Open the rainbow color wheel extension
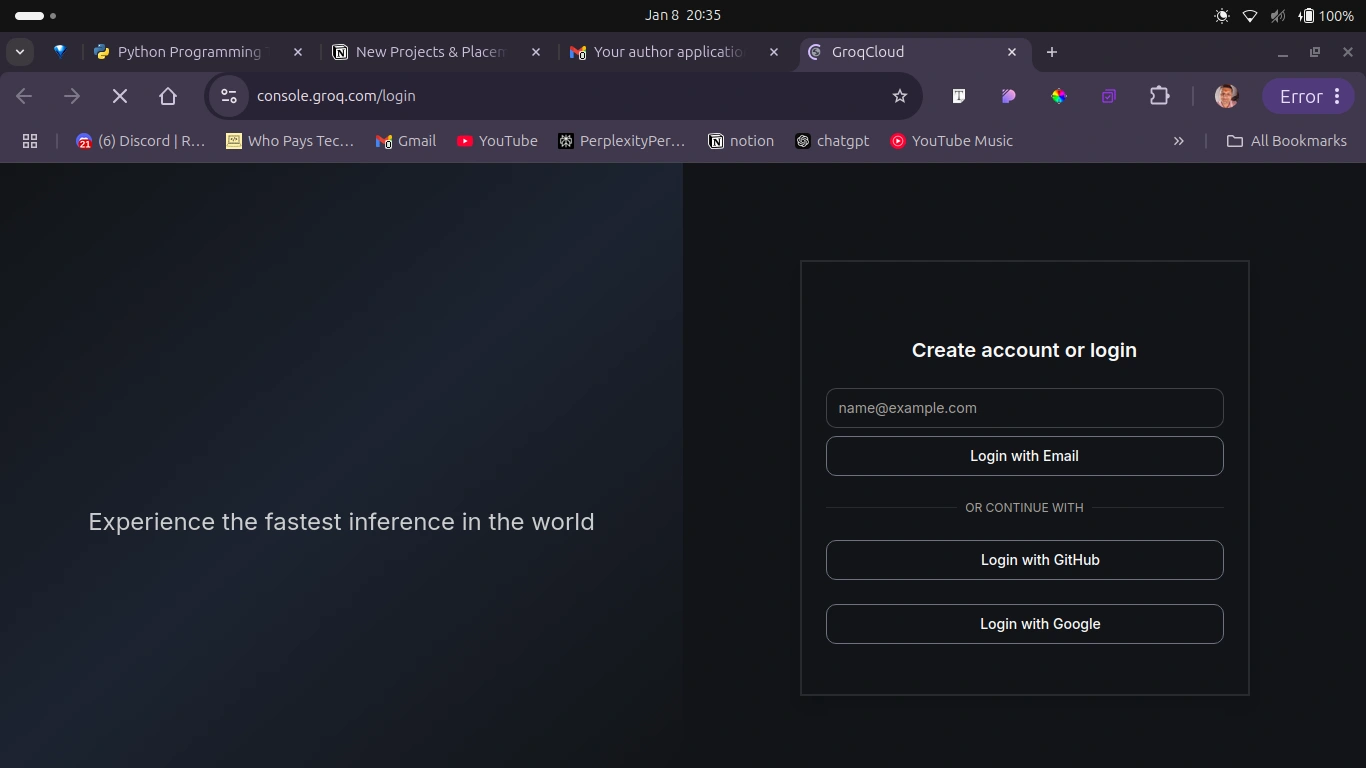1366x768 pixels. (x=1059, y=96)
